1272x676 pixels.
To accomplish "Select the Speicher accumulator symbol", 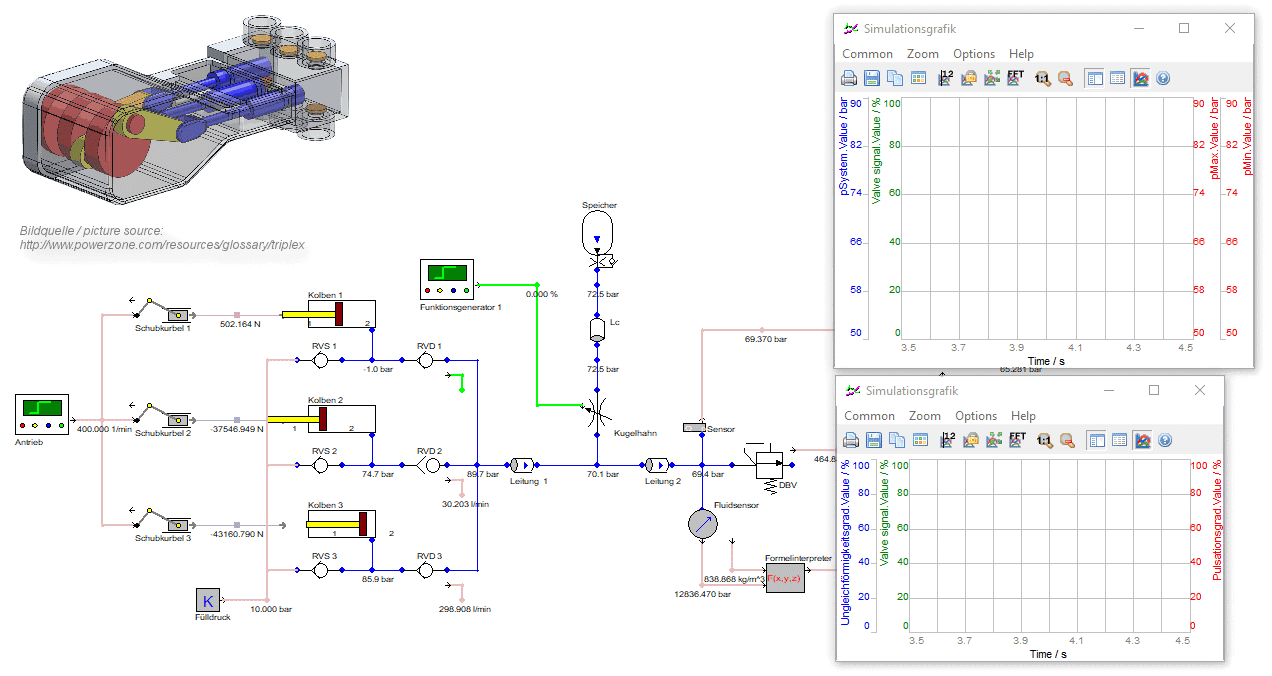I will [598, 231].
